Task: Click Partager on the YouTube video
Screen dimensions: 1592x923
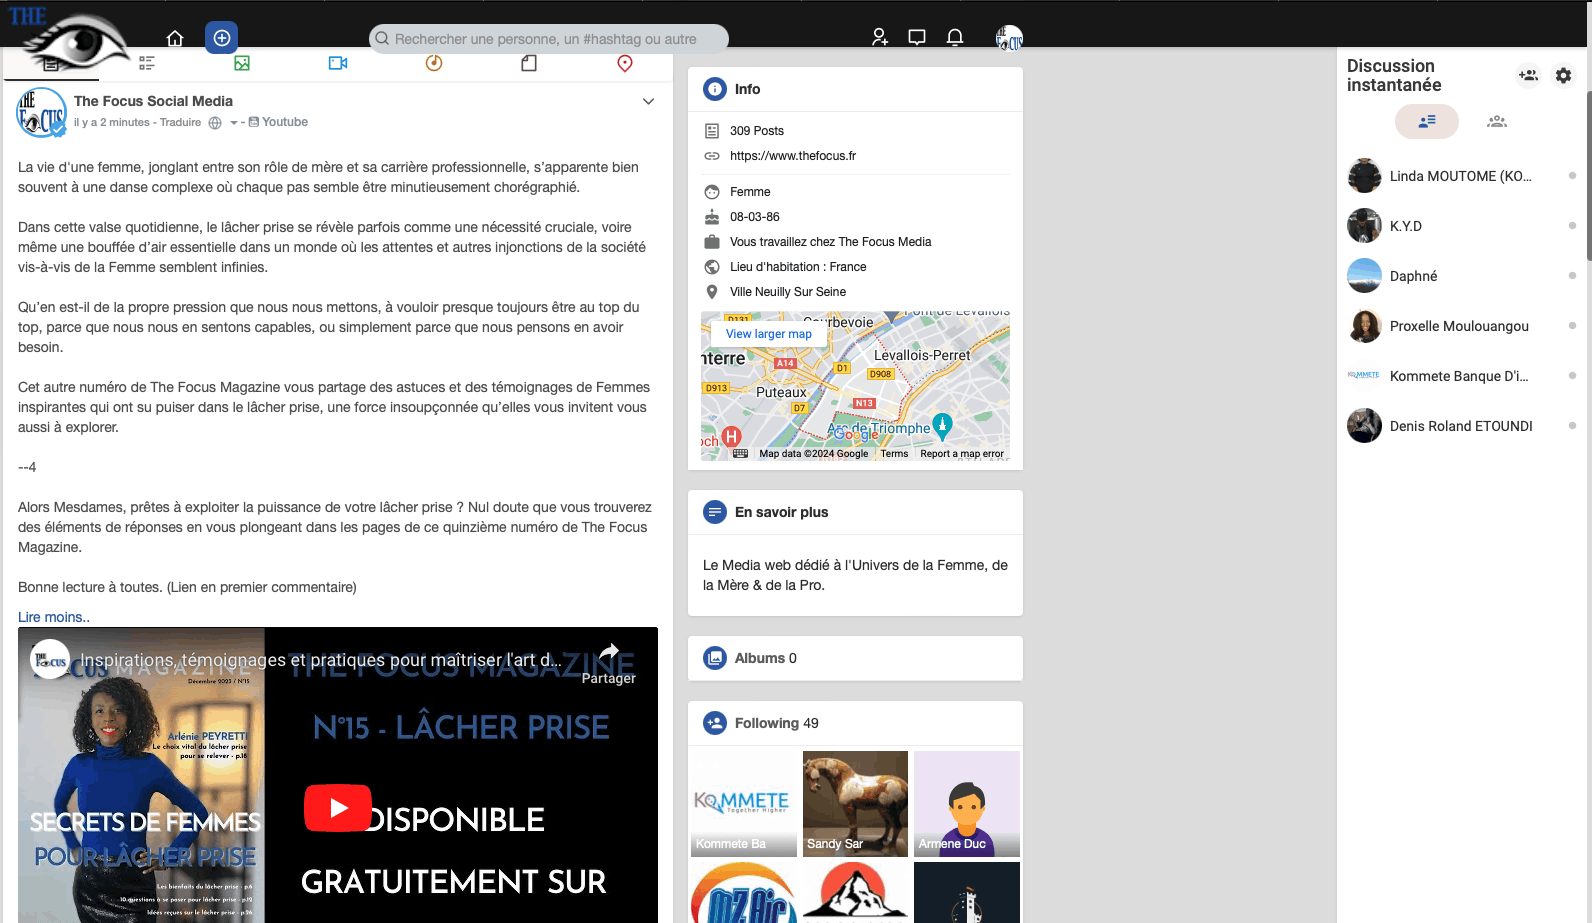Action: (609, 664)
